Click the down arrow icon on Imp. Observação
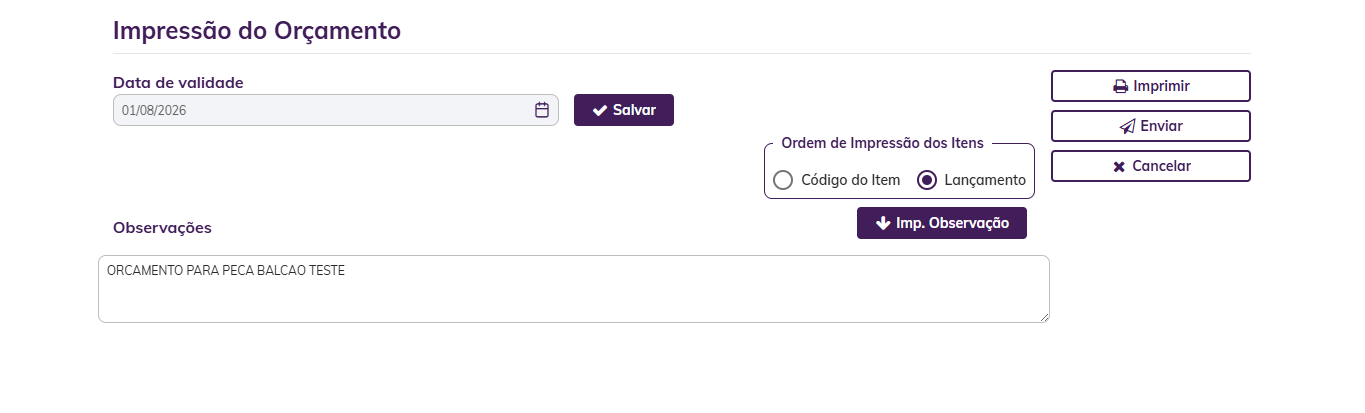 [x=883, y=223]
